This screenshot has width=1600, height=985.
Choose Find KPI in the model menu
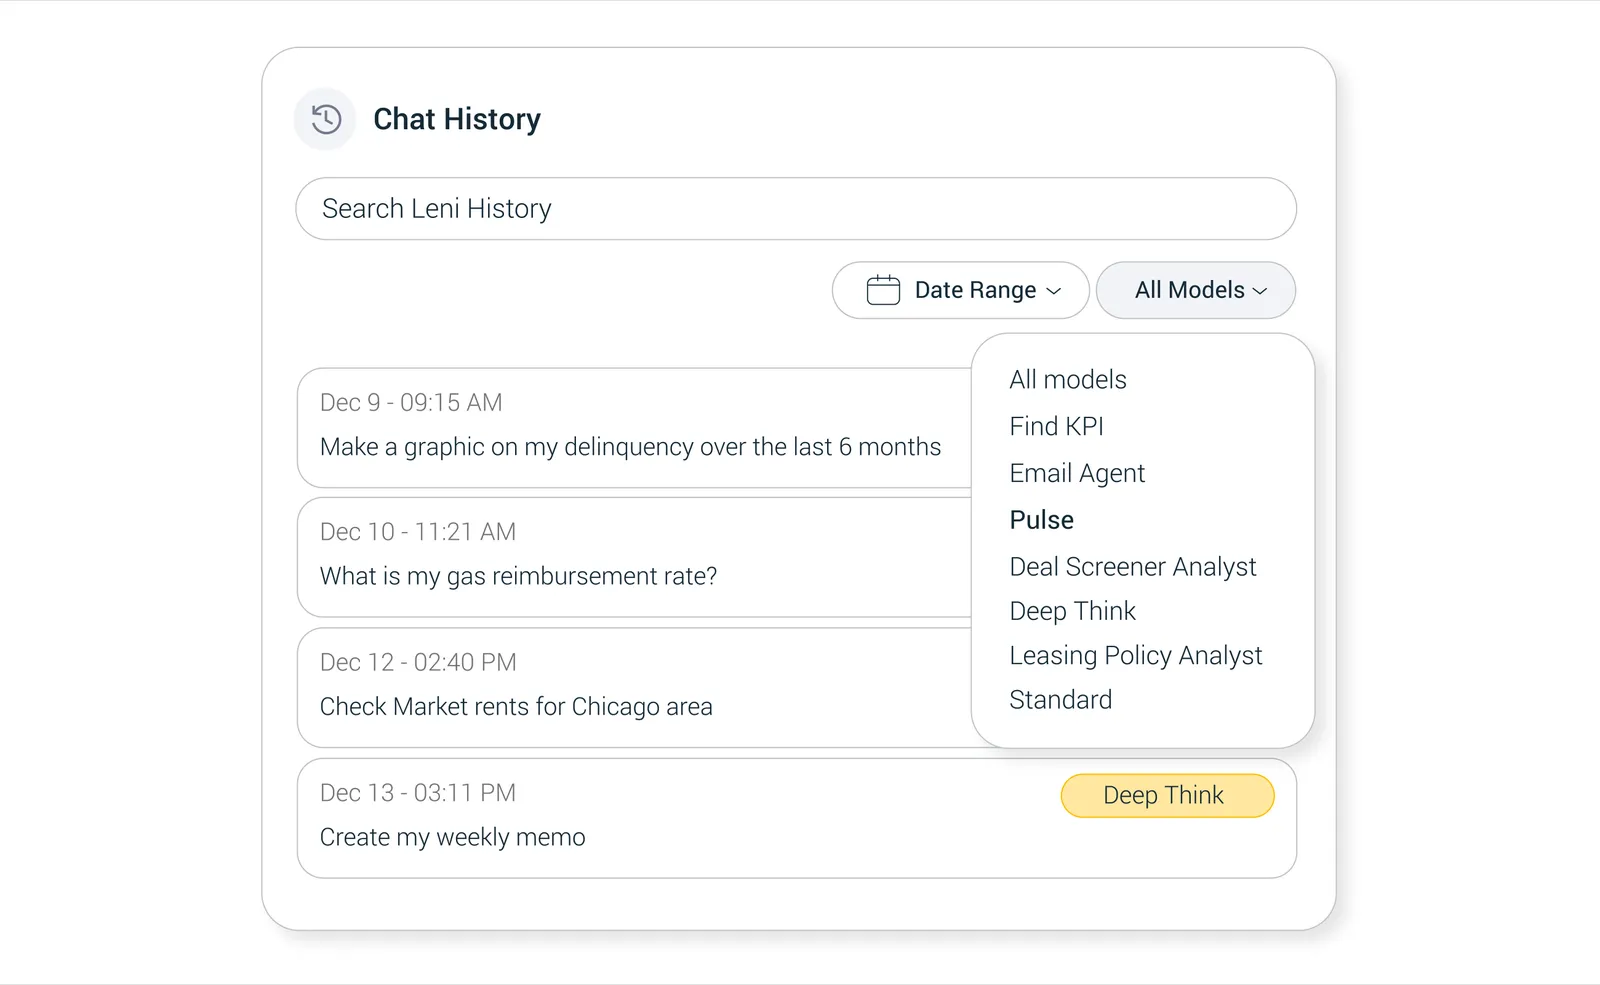[x=1056, y=427]
